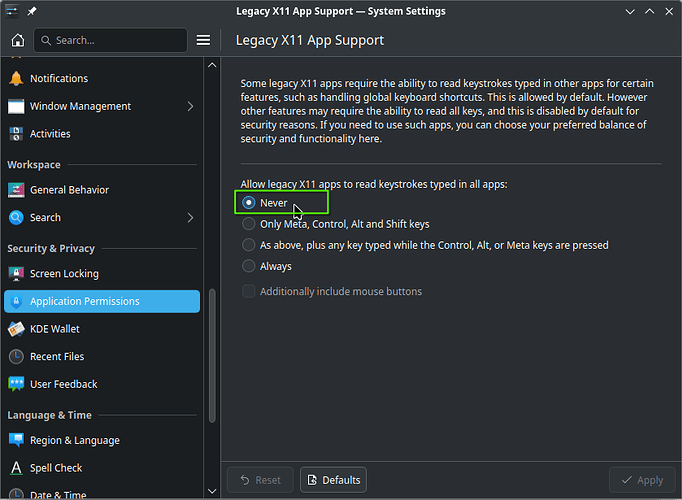Open the window menu icon in the title bar

pos(12,11)
